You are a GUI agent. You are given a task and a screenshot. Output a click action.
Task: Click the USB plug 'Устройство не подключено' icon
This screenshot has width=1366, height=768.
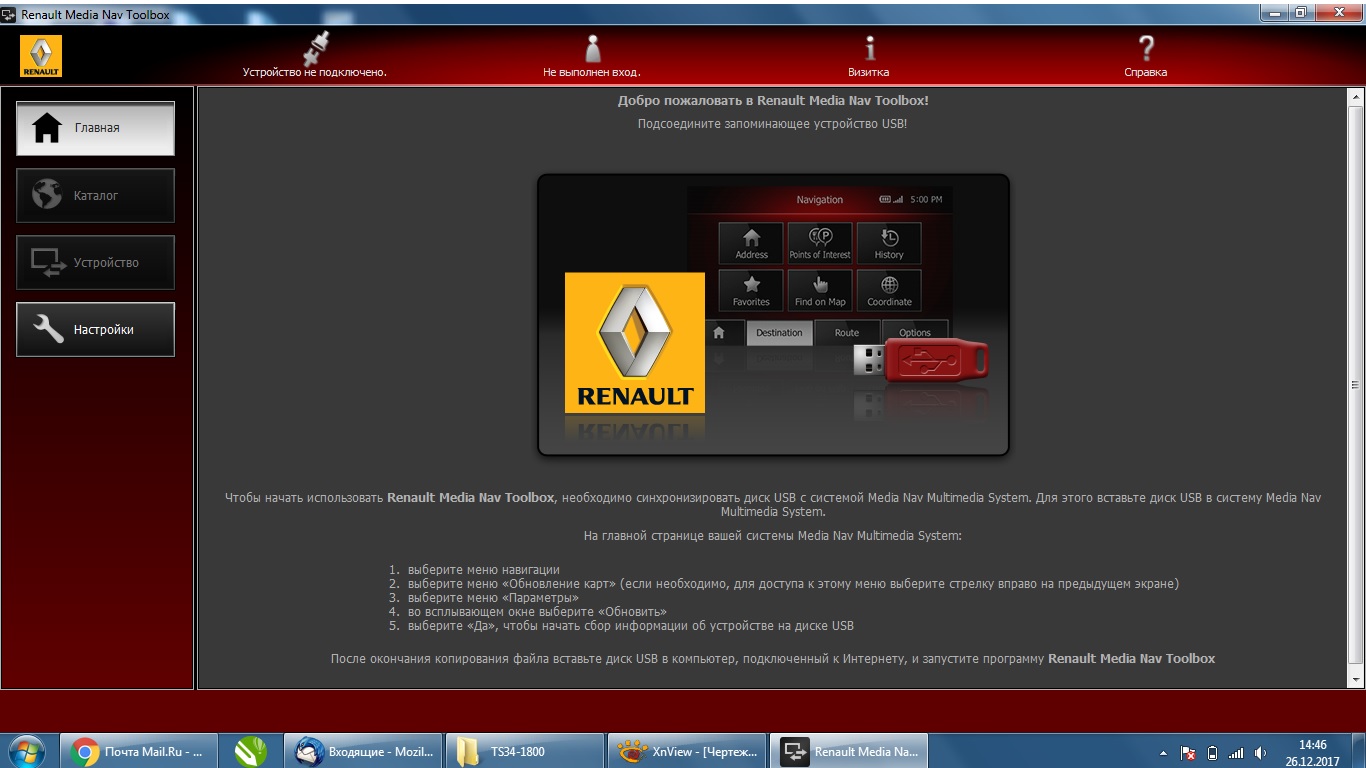click(315, 47)
